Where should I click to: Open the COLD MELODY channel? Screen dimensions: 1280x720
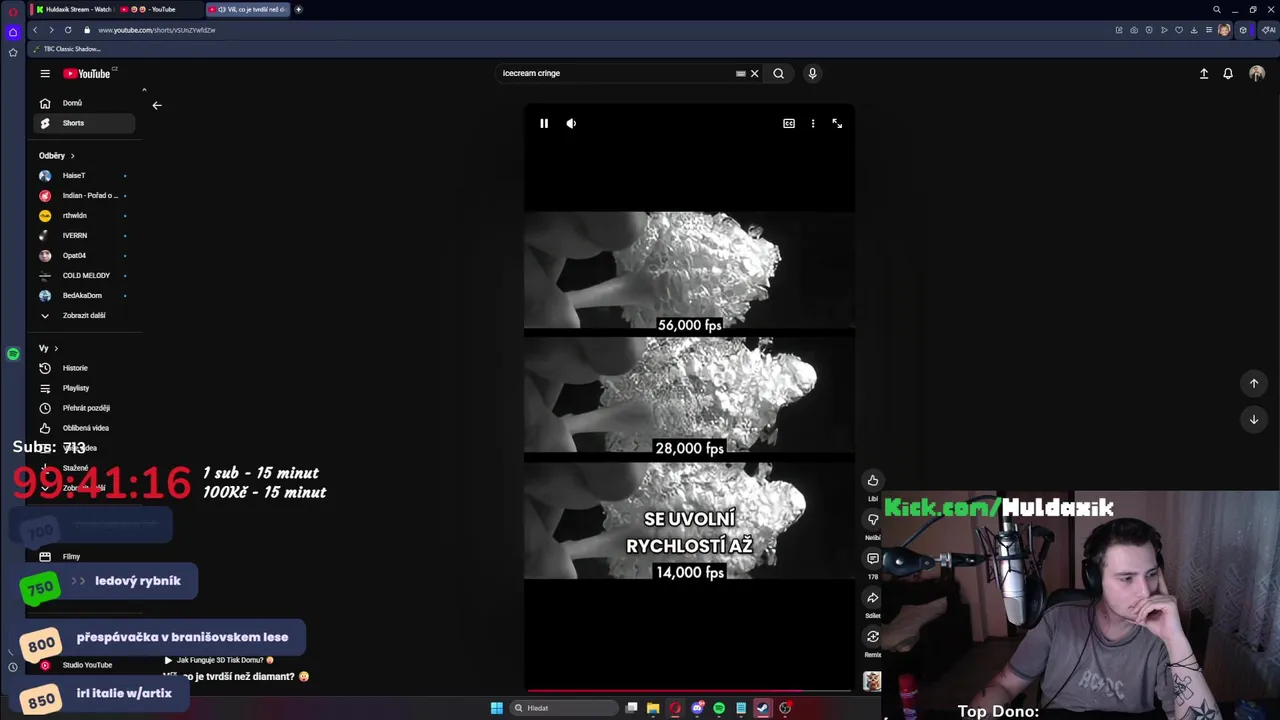(x=84, y=276)
